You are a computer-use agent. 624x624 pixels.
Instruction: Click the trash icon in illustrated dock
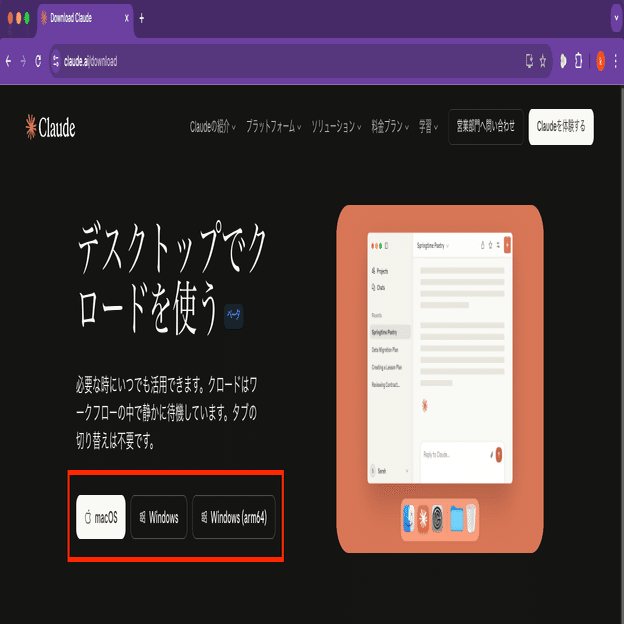[x=471, y=519]
